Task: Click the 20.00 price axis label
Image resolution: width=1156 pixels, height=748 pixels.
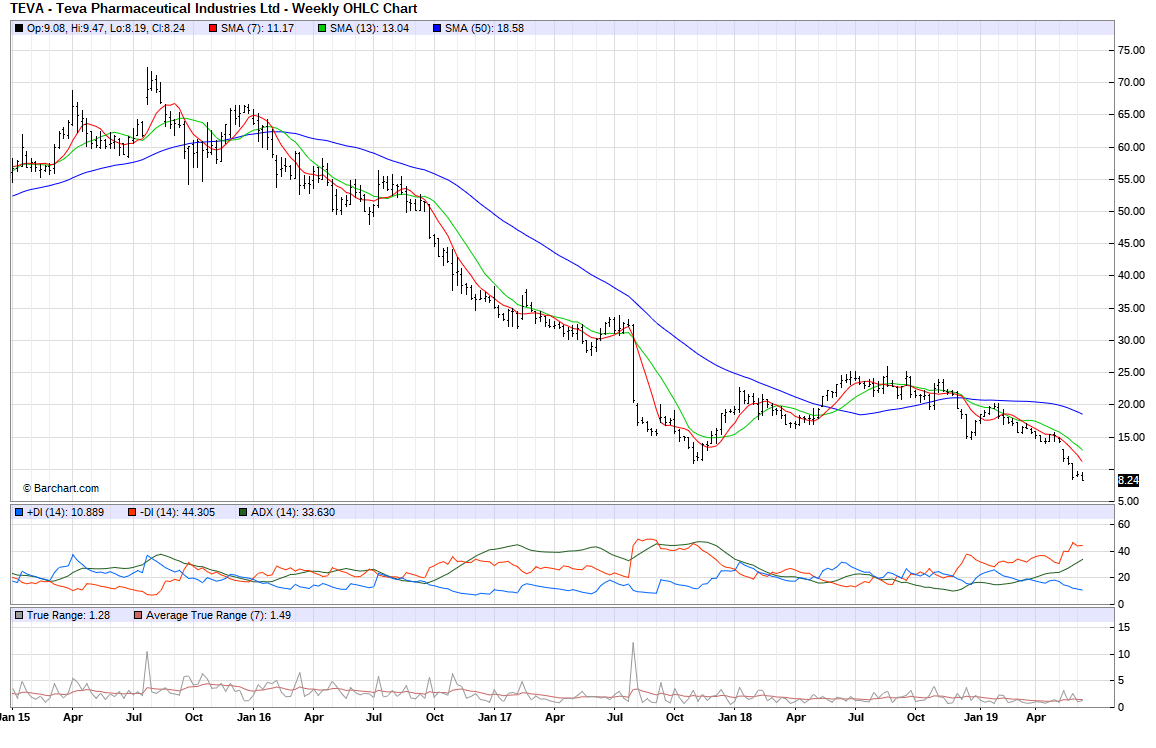Action: tap(1132, 405)
